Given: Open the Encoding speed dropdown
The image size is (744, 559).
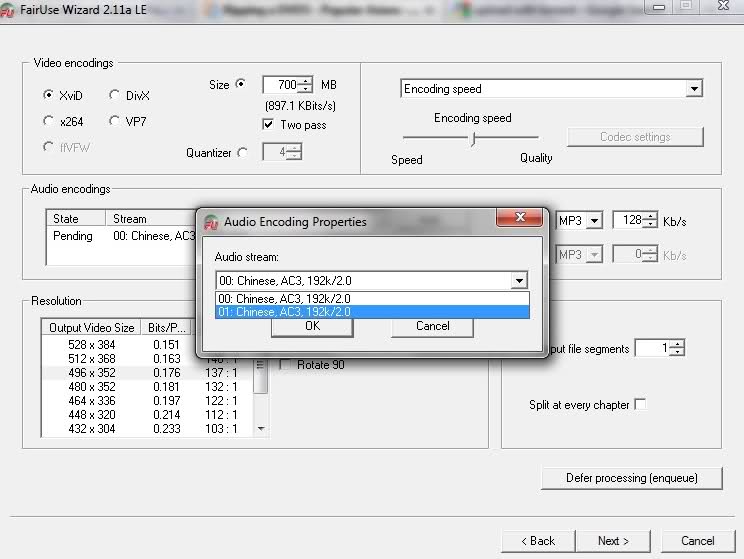Looking at the screenshot, I should (x=694, y=89).
